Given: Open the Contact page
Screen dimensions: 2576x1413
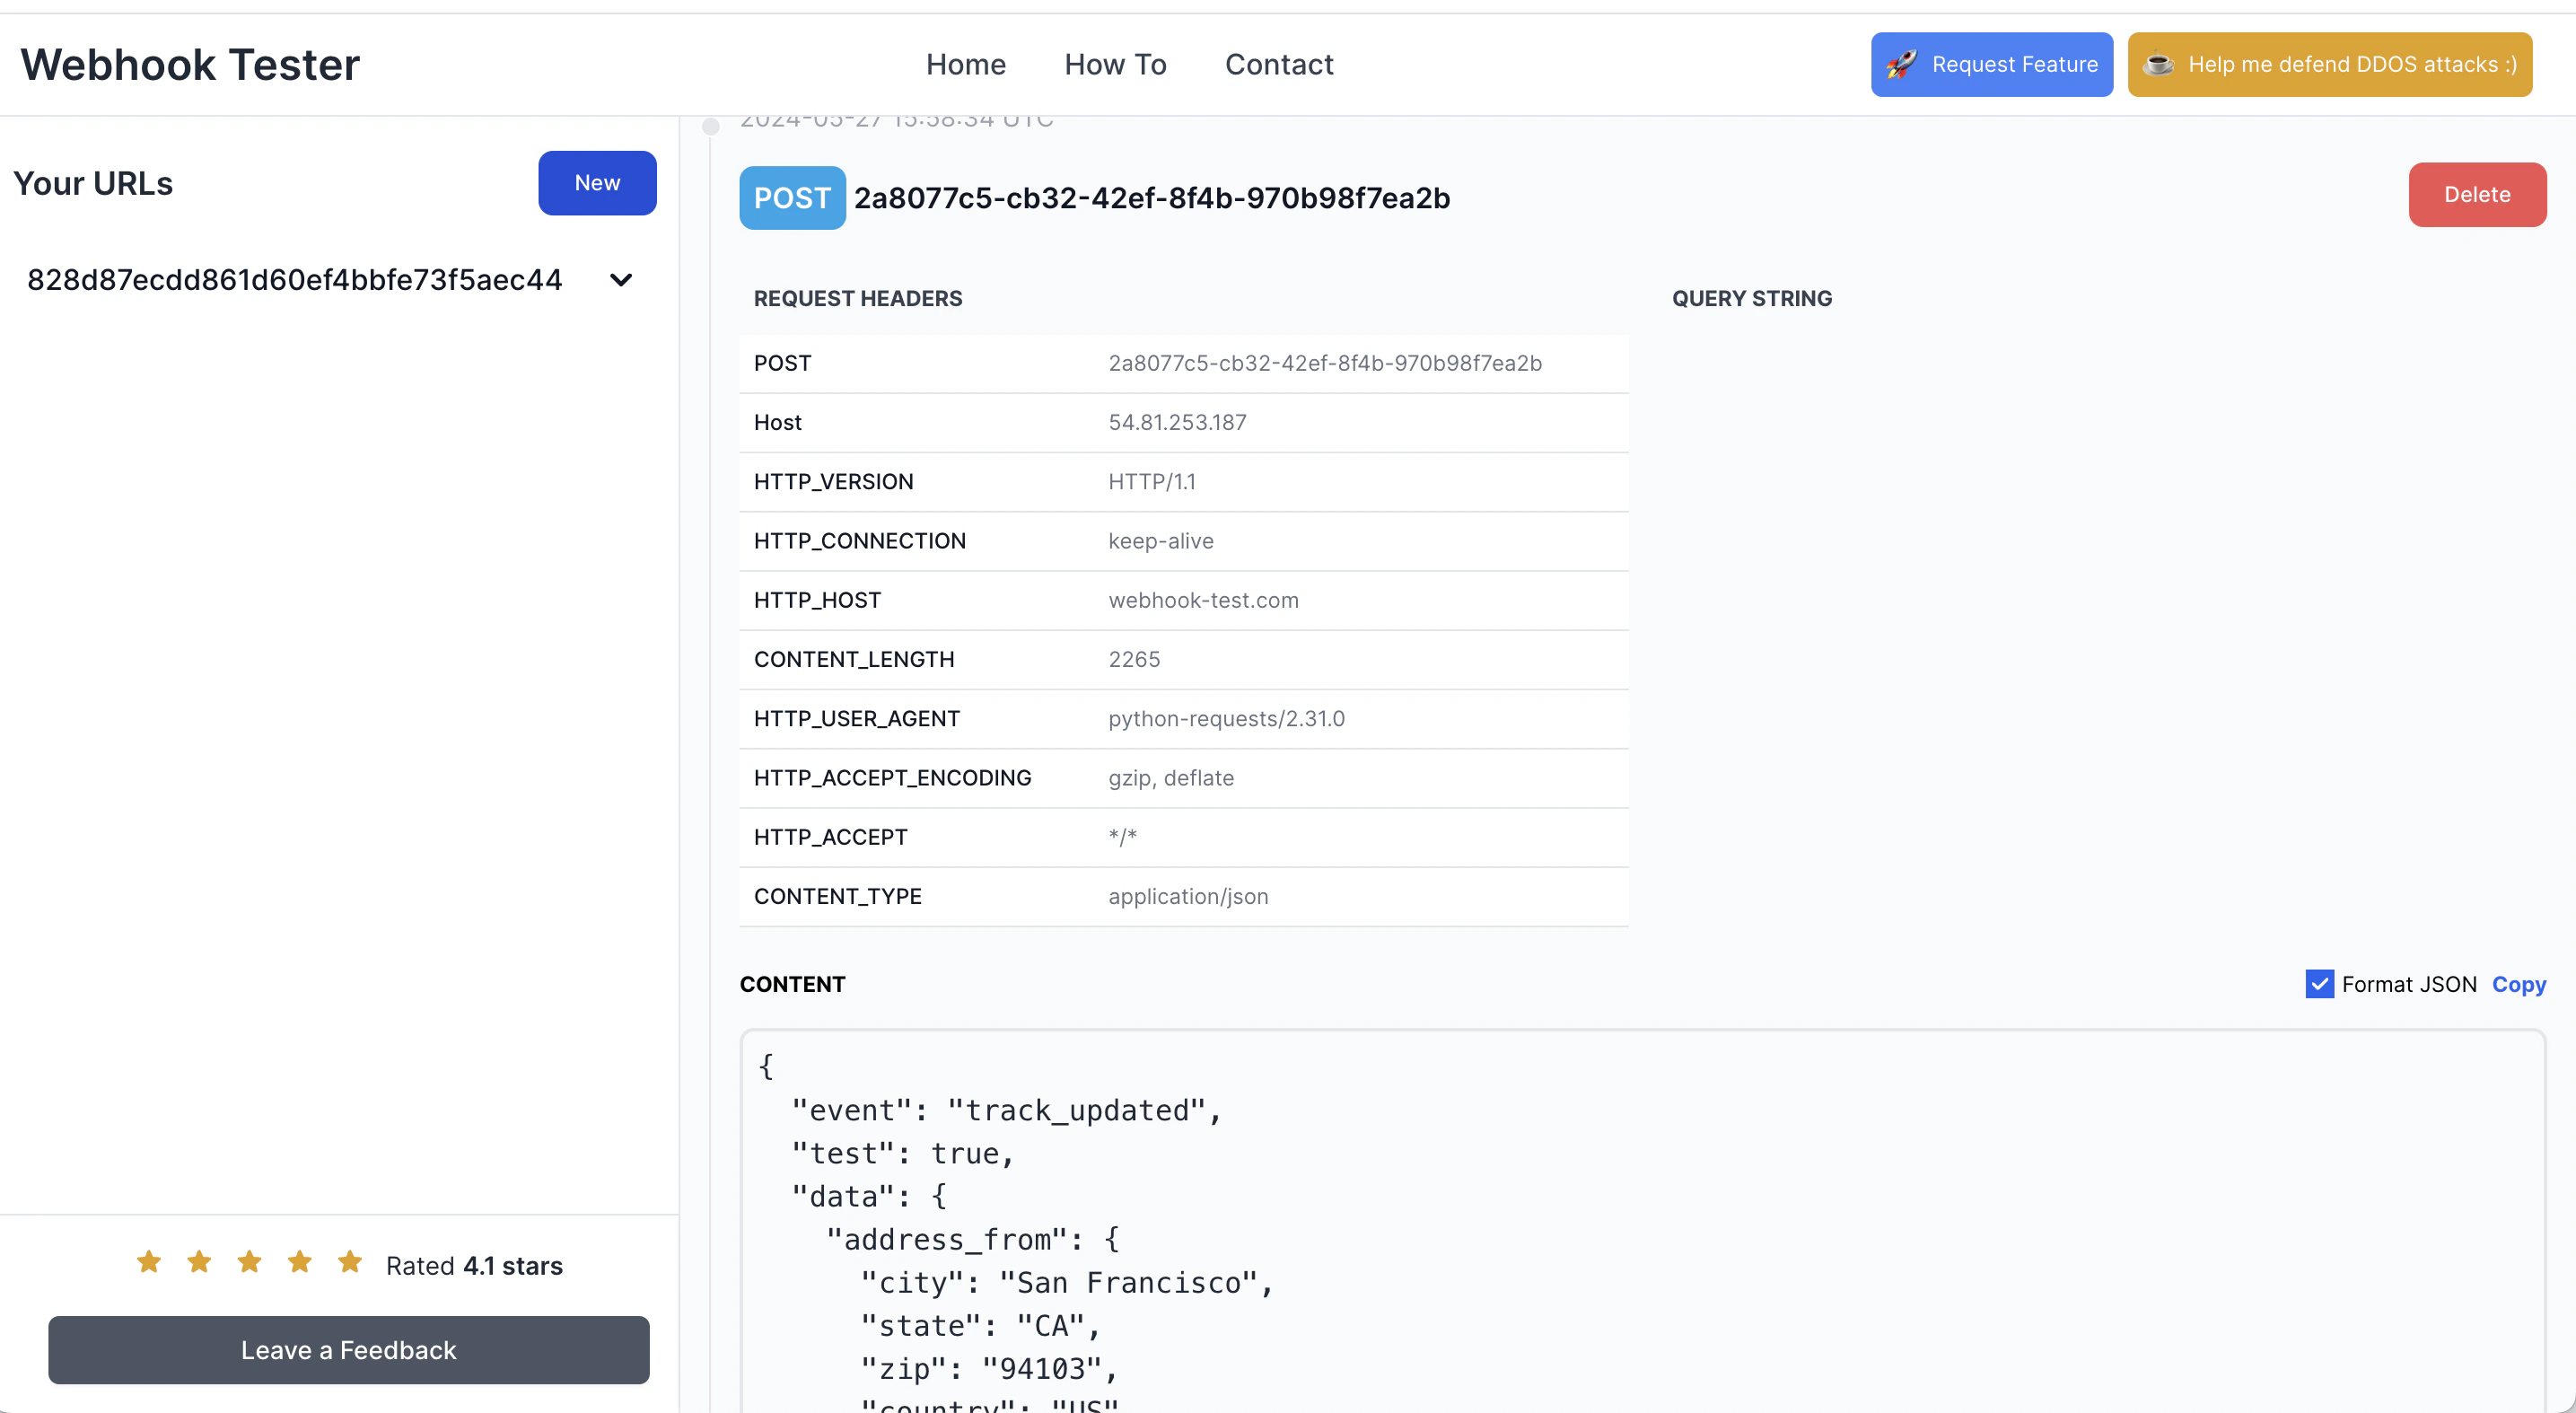Looking at the screenshot, I should click(1279, 64).
